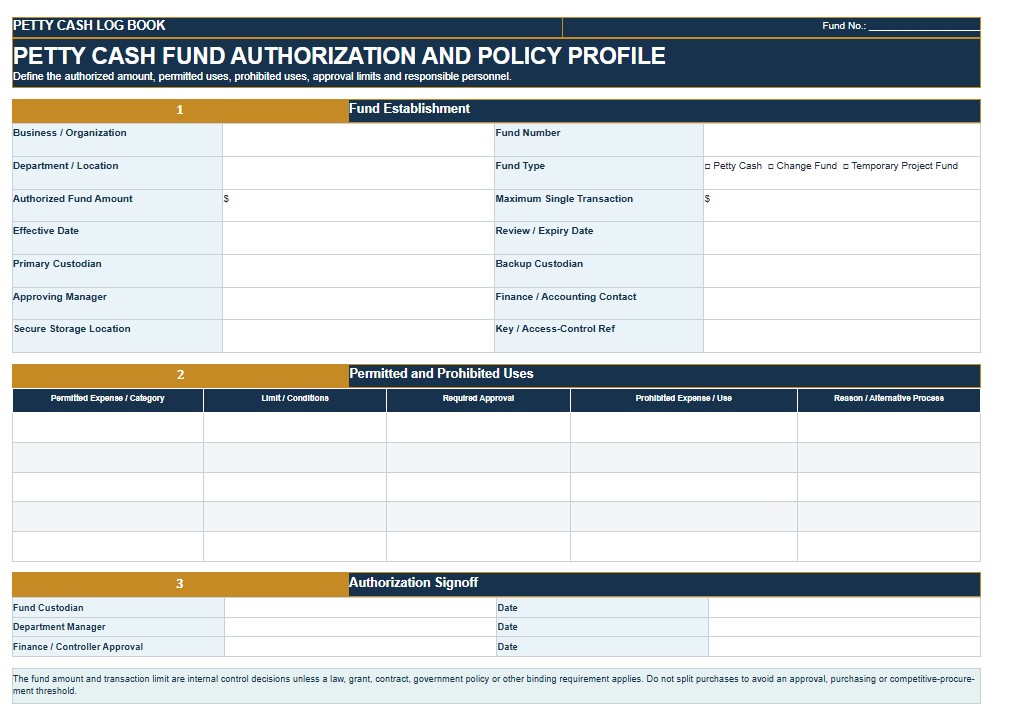This screenshot has height=724, width=1009.
Task: Click the Department Manager signature field
Action: [360, 627]
